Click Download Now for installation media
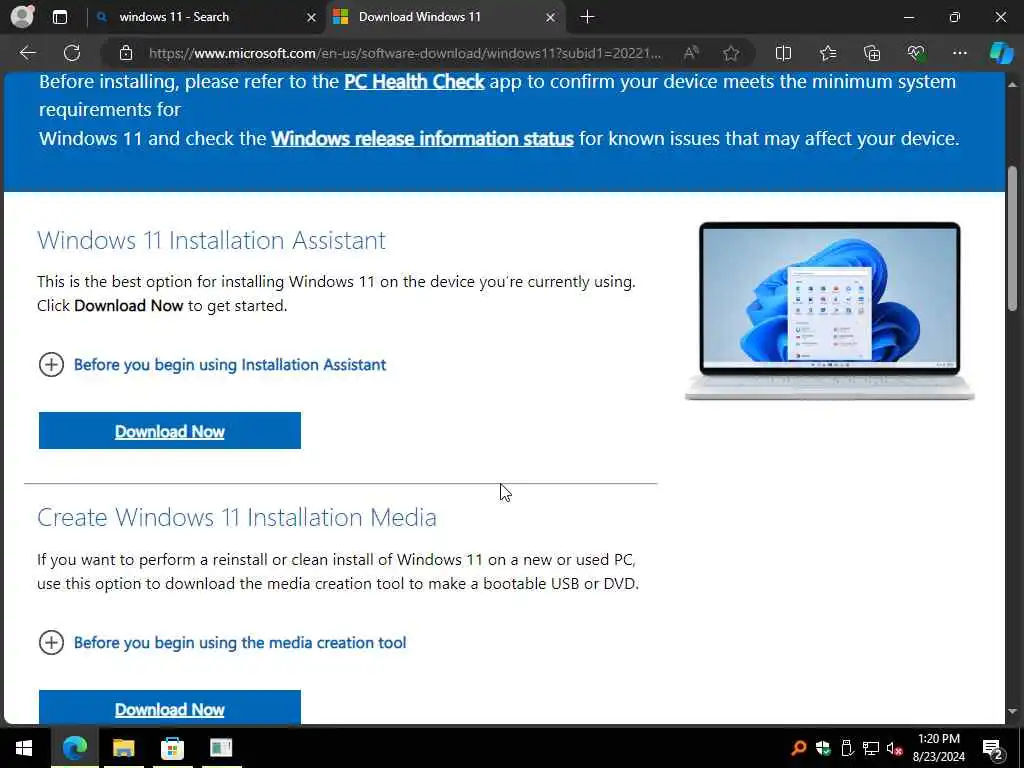The image size is (1024, 768). tap(170, 708)
